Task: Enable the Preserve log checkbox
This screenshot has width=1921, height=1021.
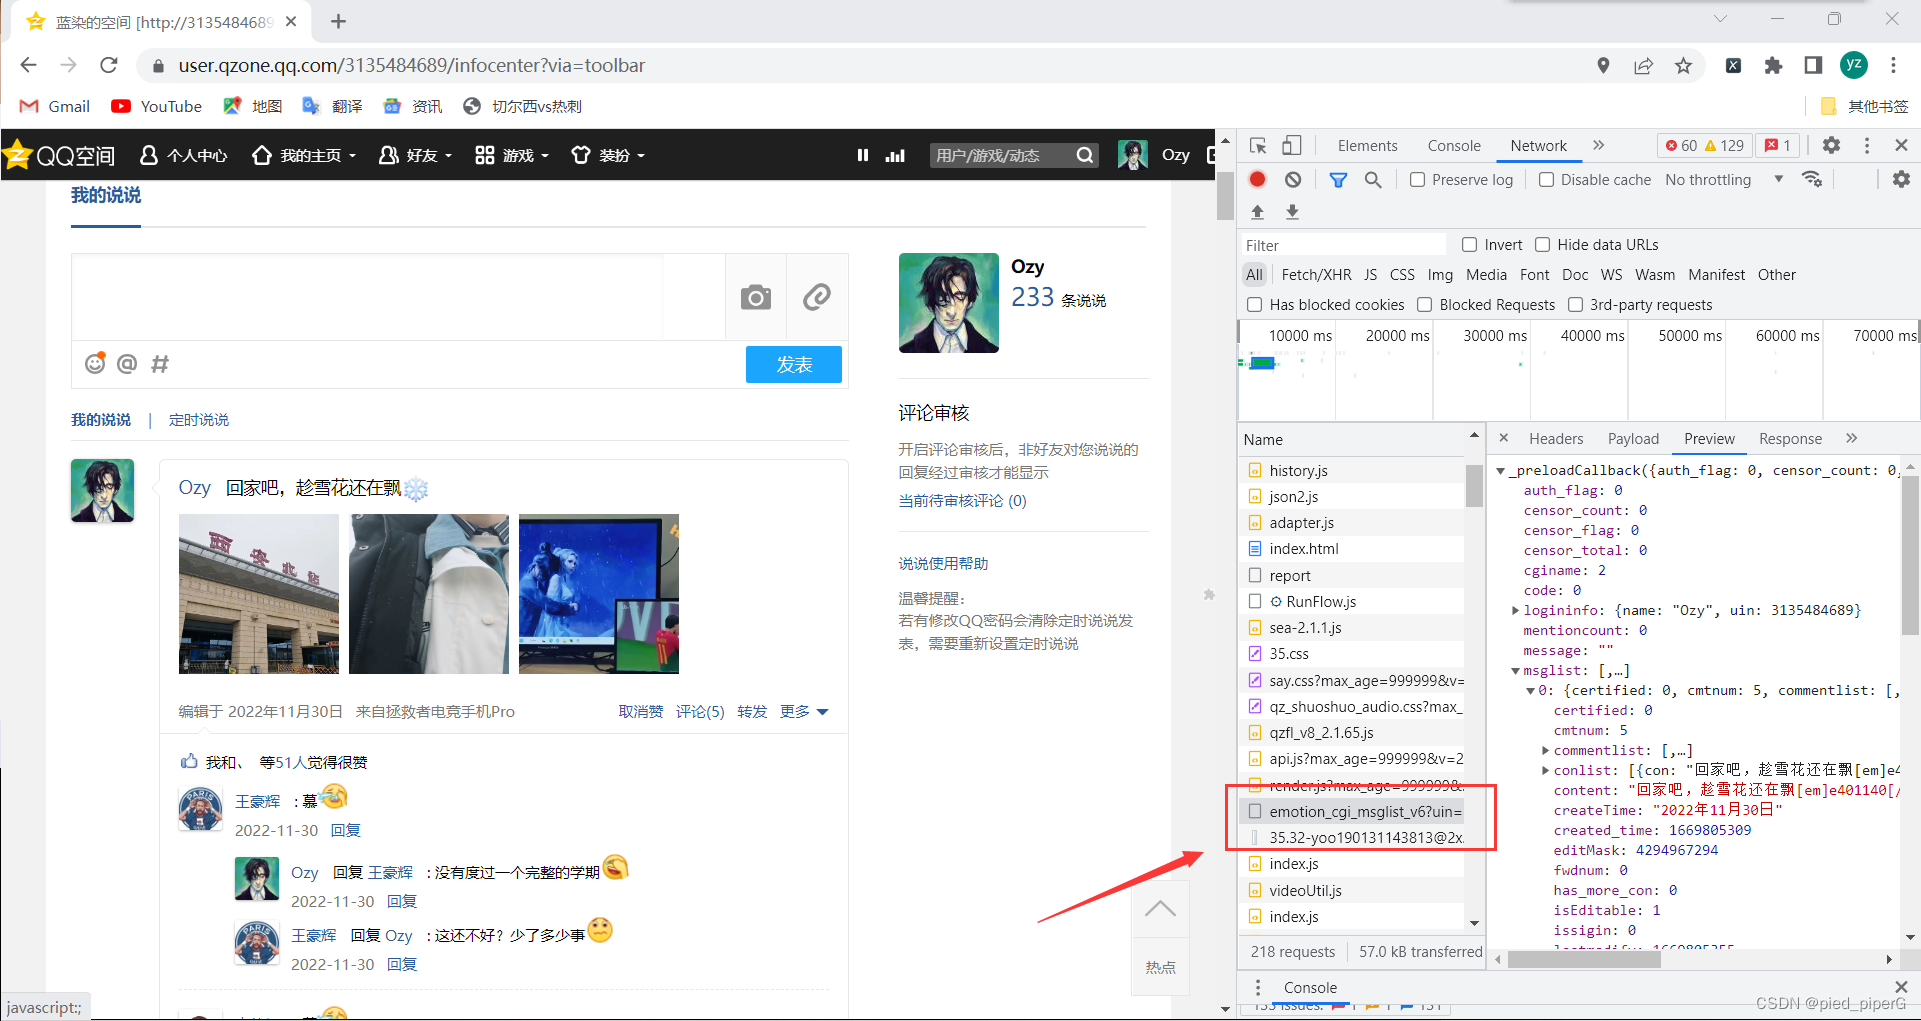Action: (1417, 179)
